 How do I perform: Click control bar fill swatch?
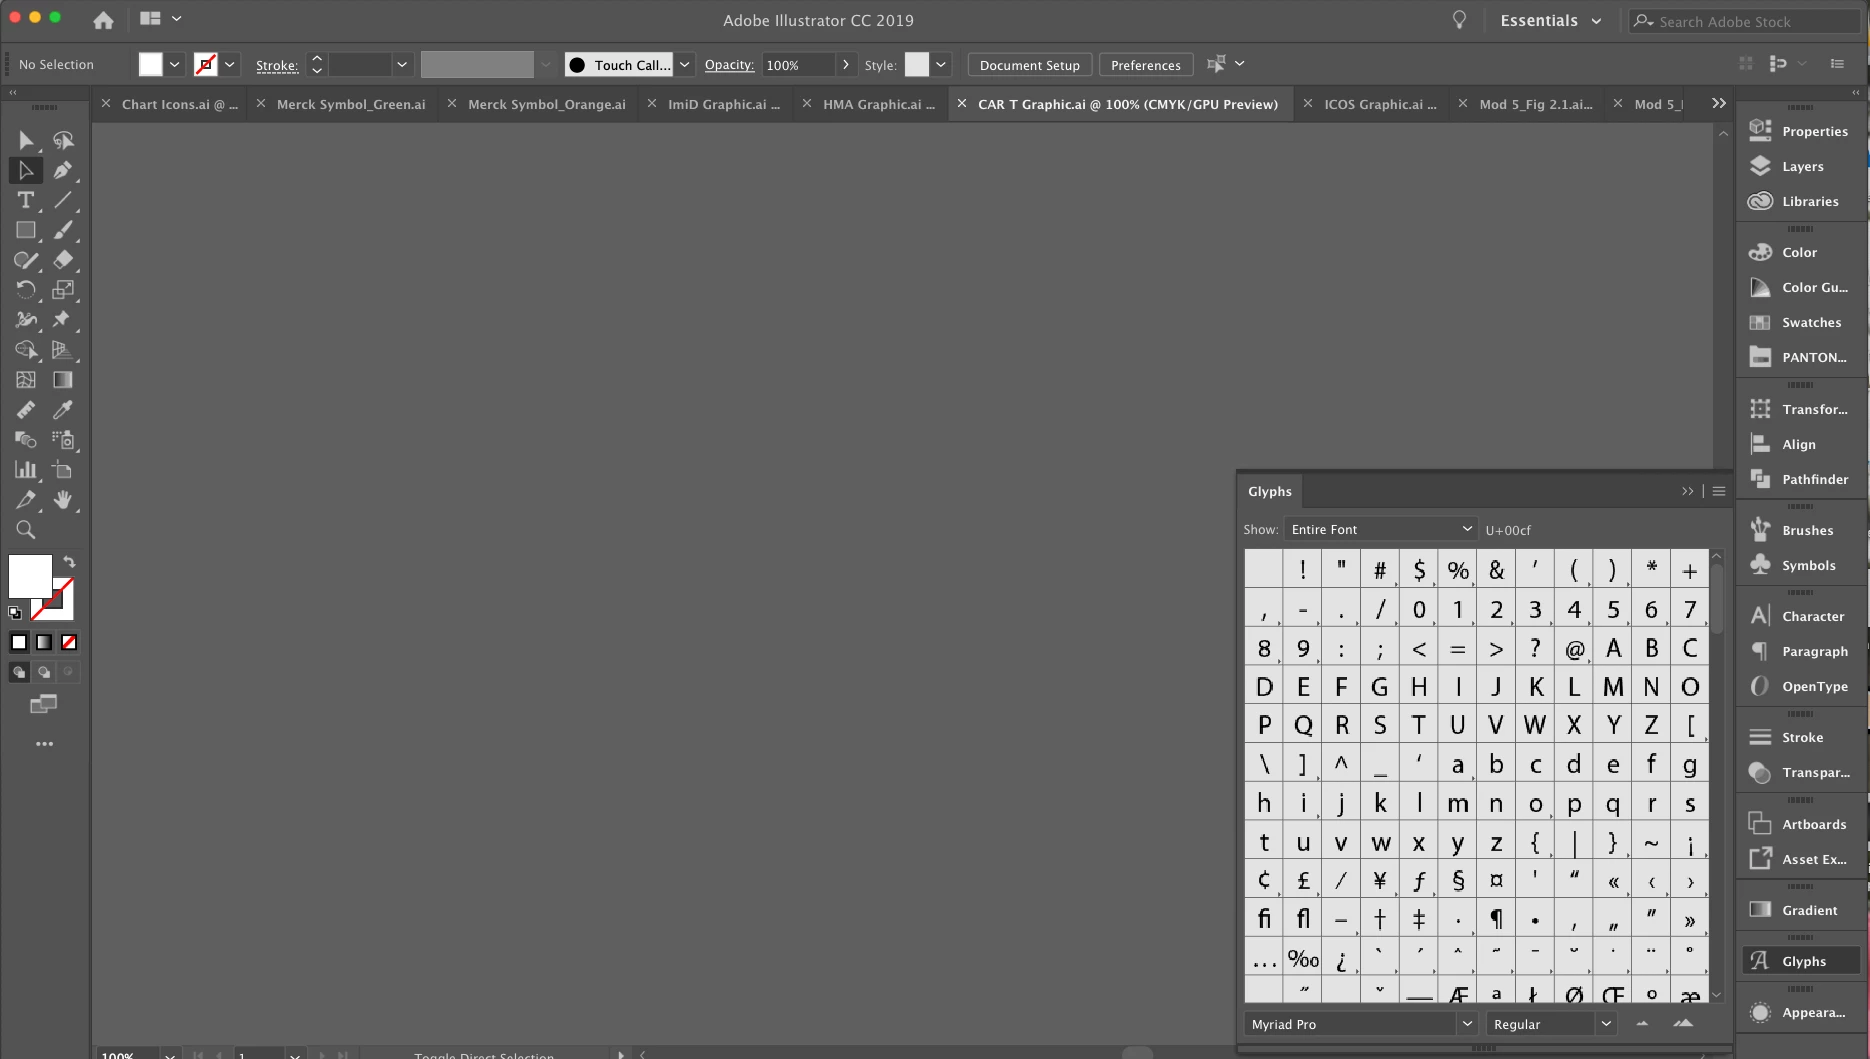click(150, 64)
